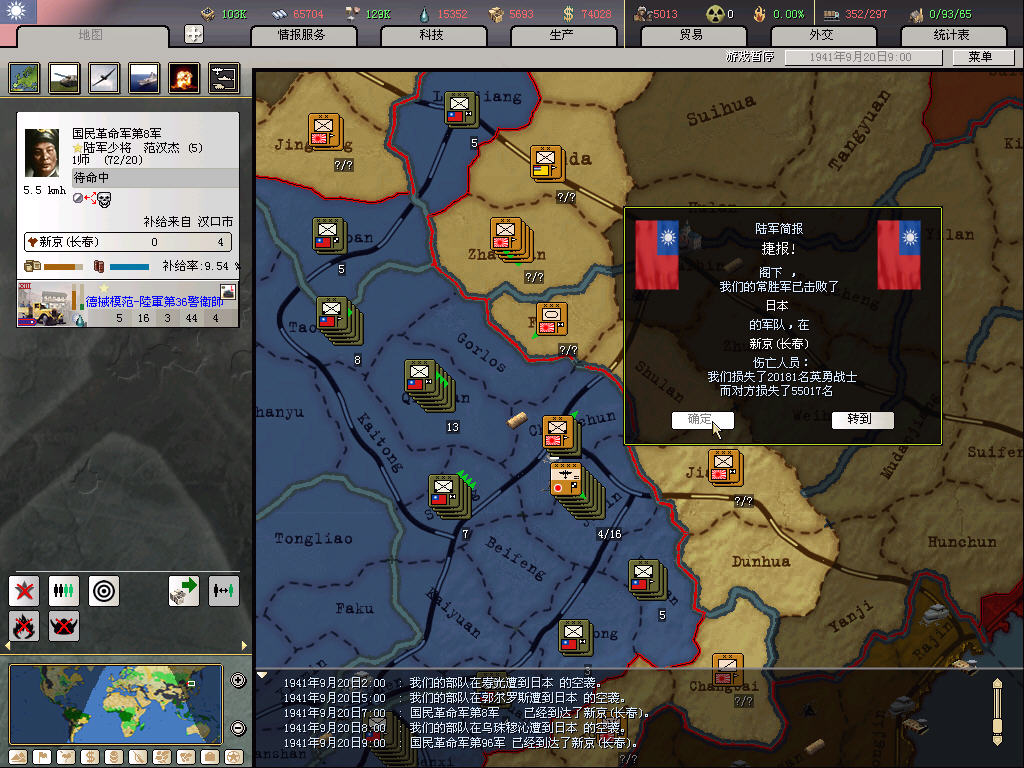Expand order panel with right yellow arrow
Screen dimensions: 1024x768
coord(243,647)
